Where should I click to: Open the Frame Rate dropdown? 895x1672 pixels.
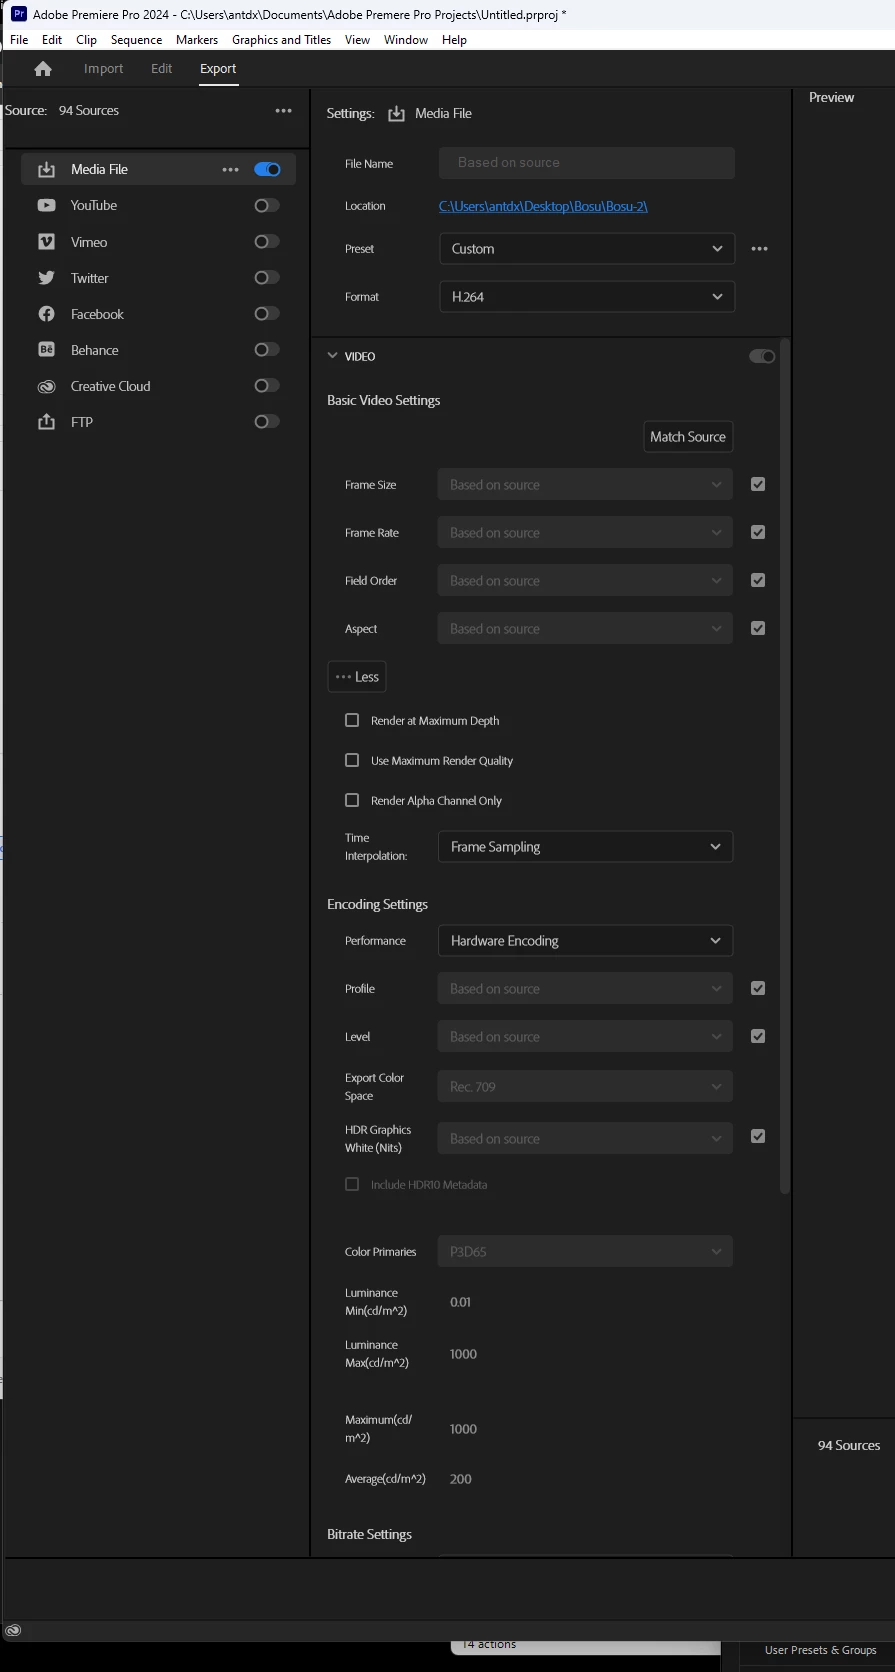tap(586, 533)
